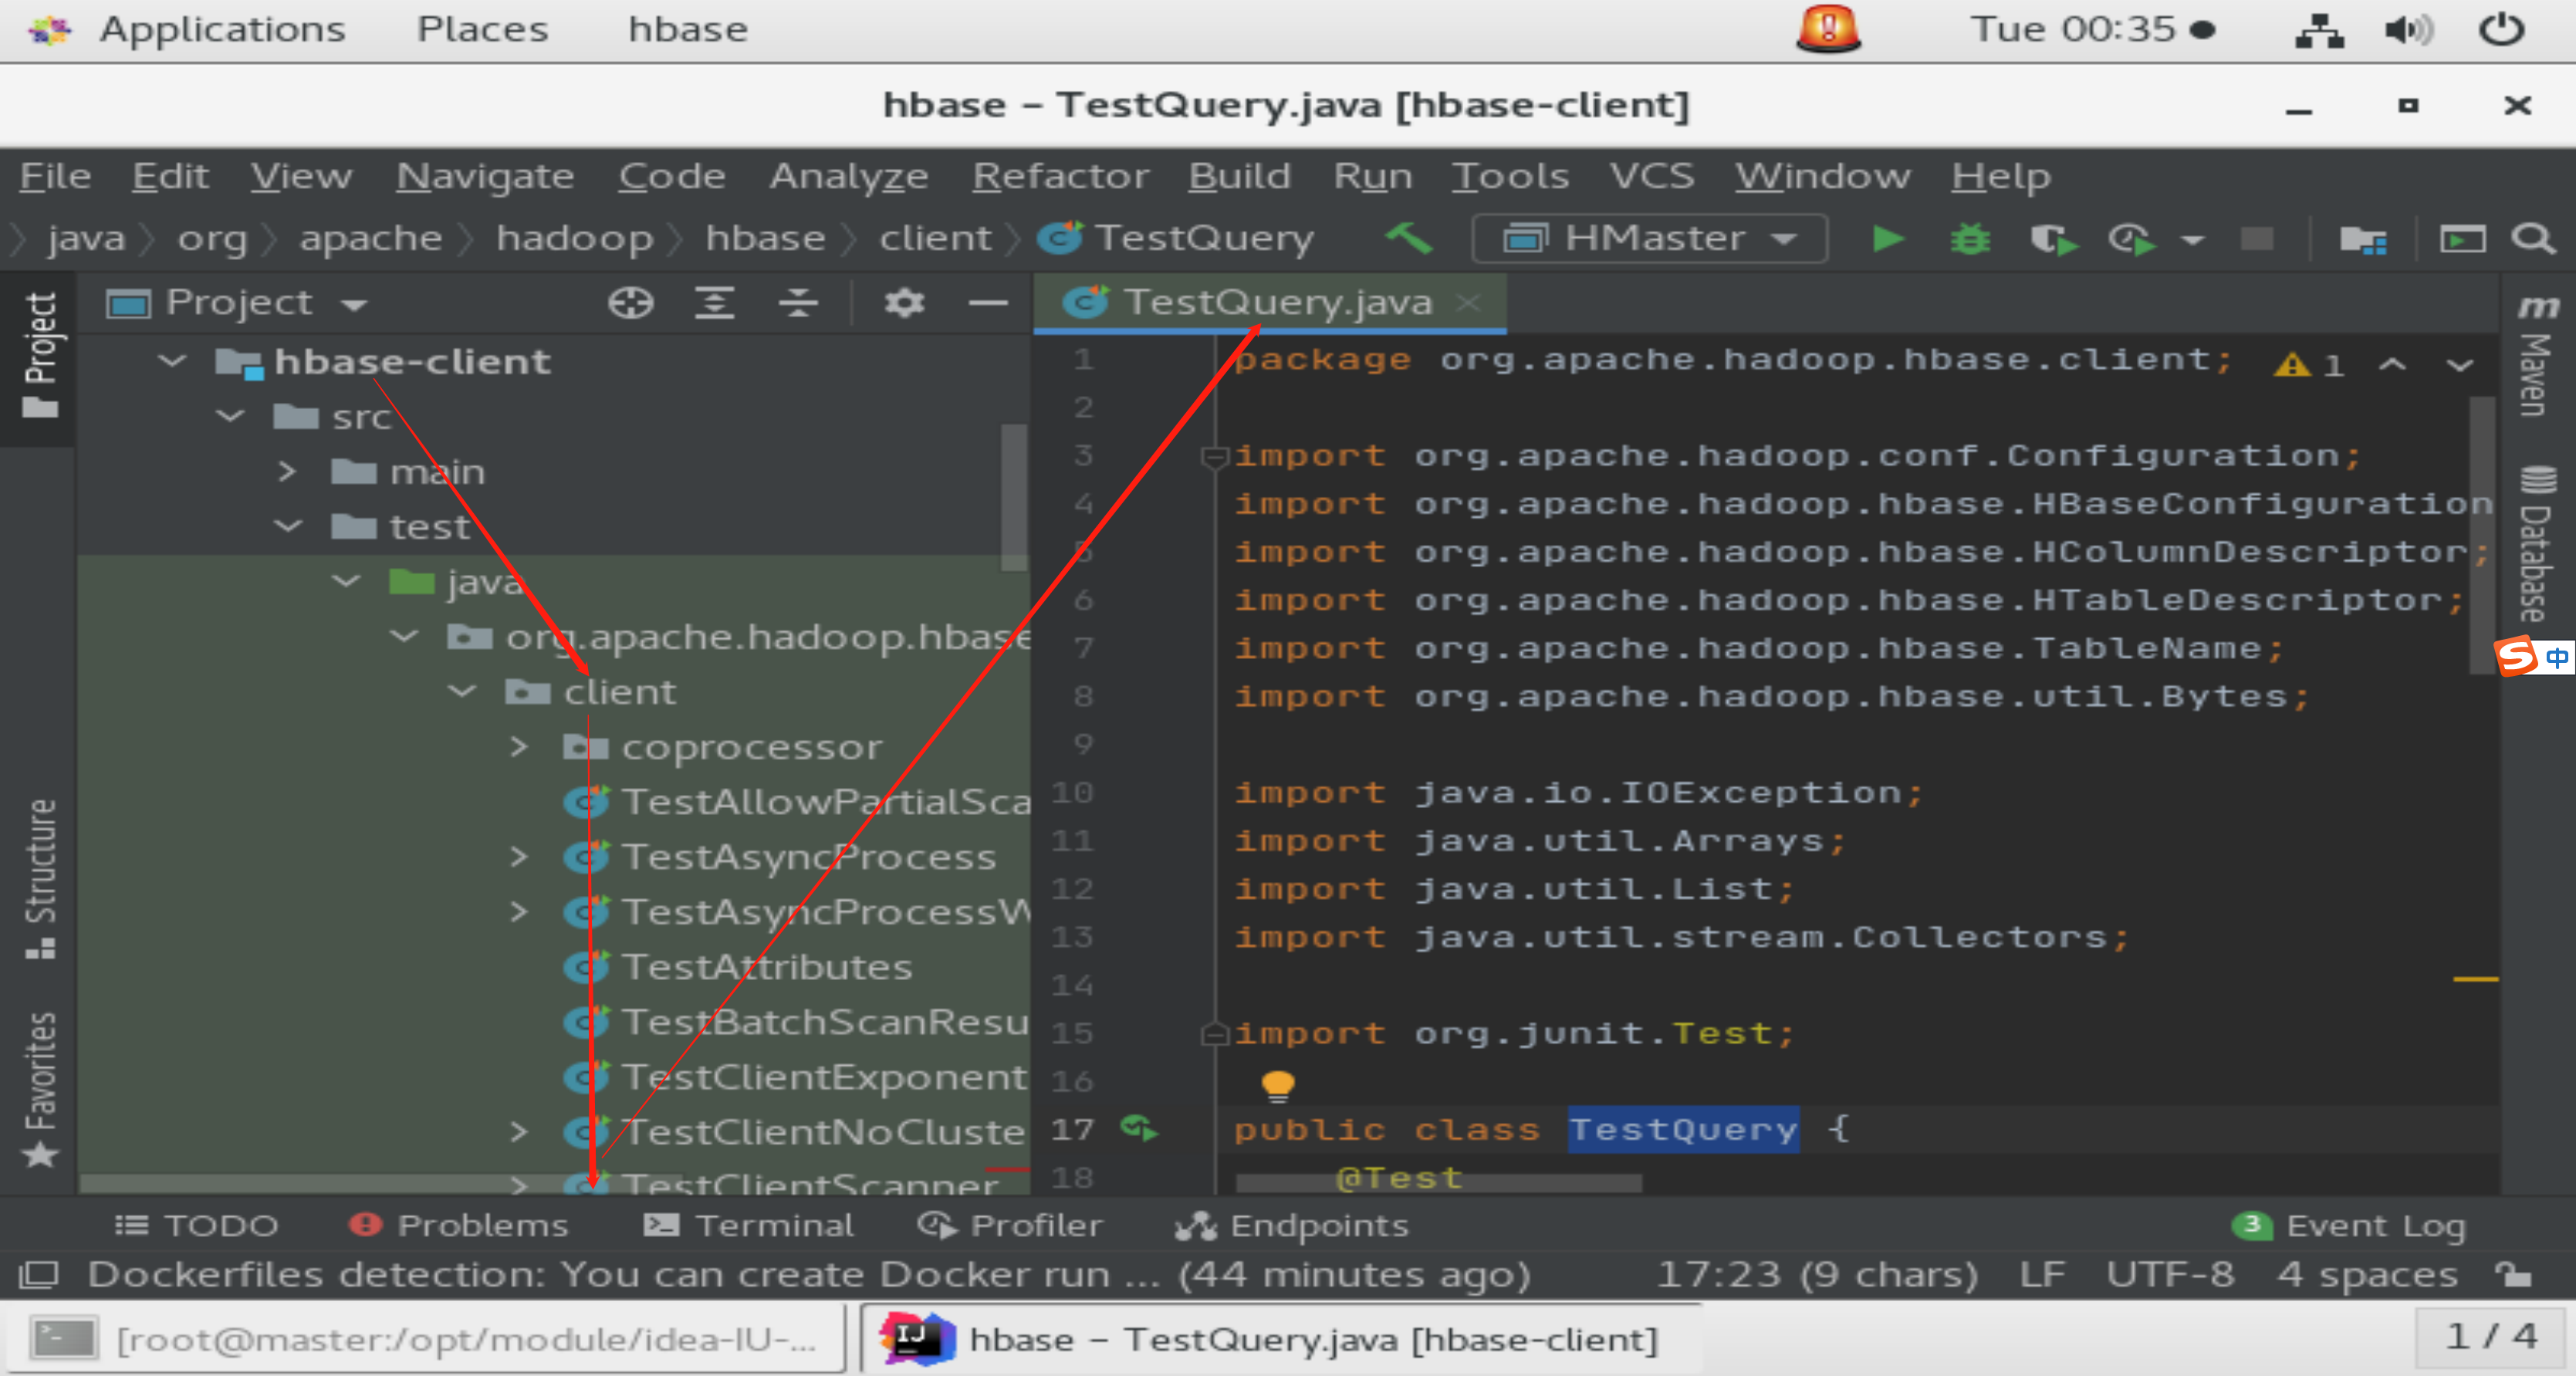
Task: Open Project panel settings gear
Action: coord(904,302)
